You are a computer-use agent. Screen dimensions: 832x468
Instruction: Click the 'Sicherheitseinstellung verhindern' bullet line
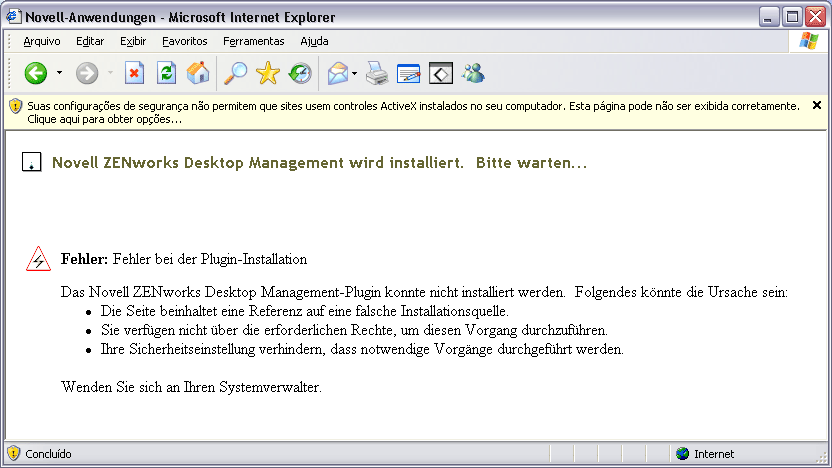tap(362, 349)
